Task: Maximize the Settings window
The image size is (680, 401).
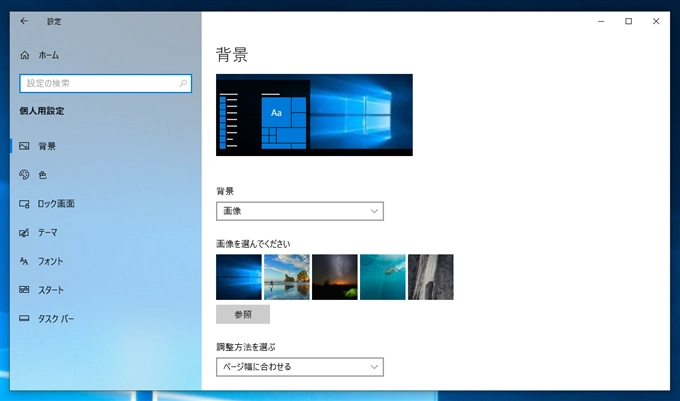Action: pos(628,21)
